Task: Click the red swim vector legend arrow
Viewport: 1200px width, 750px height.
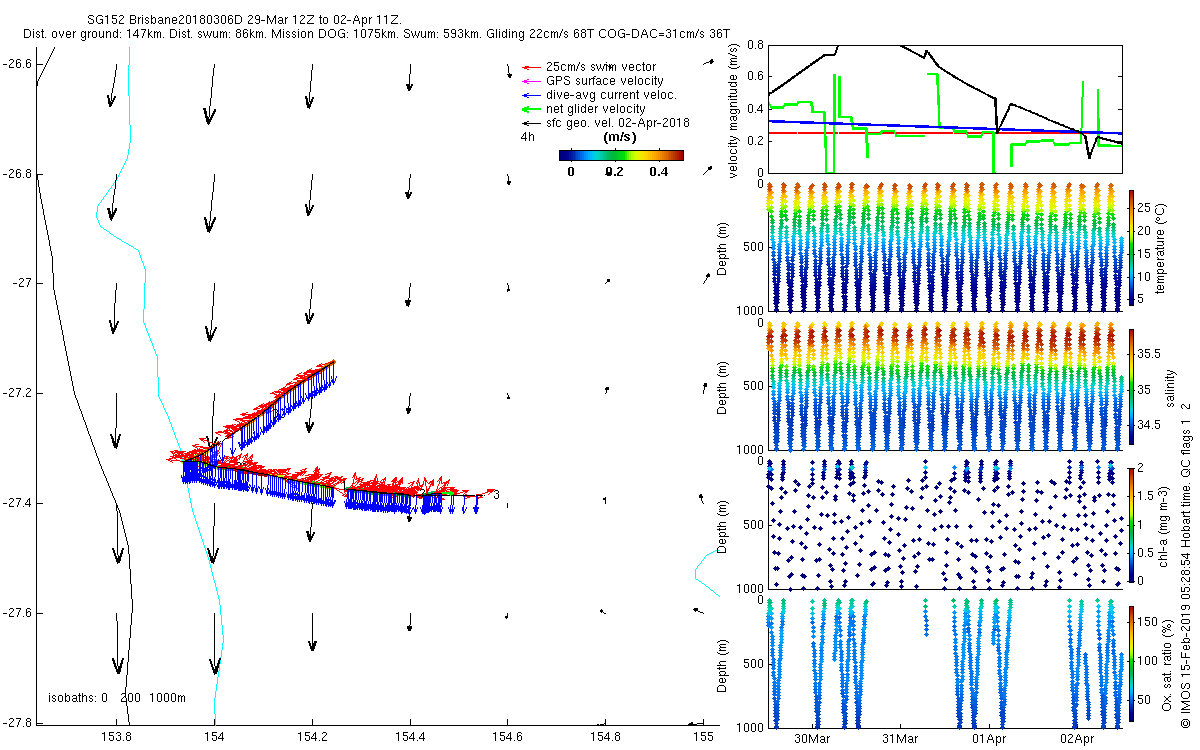Action: pos(532,67)
